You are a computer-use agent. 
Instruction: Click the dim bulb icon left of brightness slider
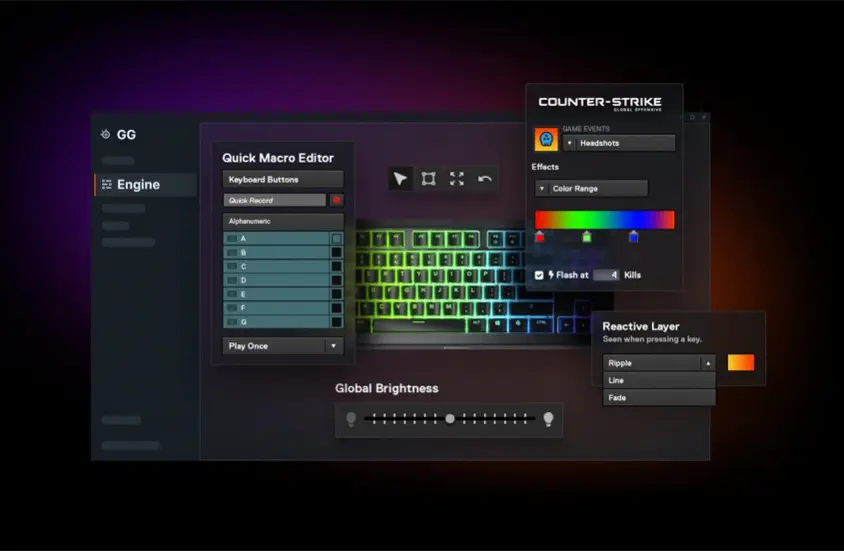click(351, 419)
